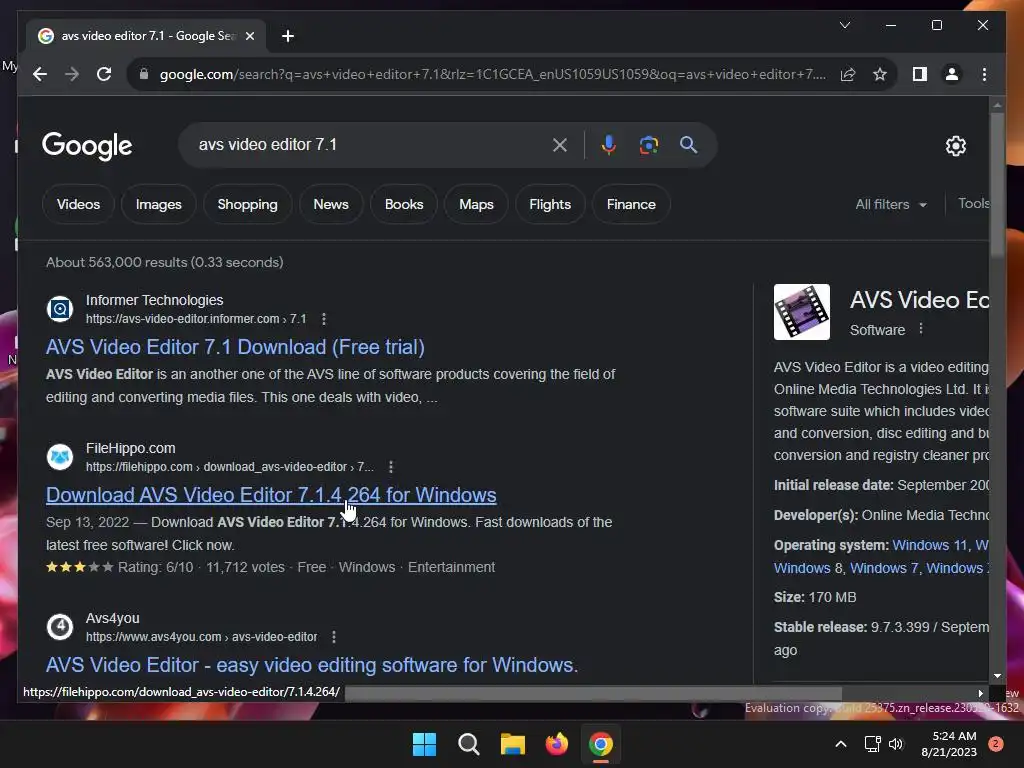Click the browser forward arrow
The width and height of the screenshot is (1024, 768).
[72, 74]
